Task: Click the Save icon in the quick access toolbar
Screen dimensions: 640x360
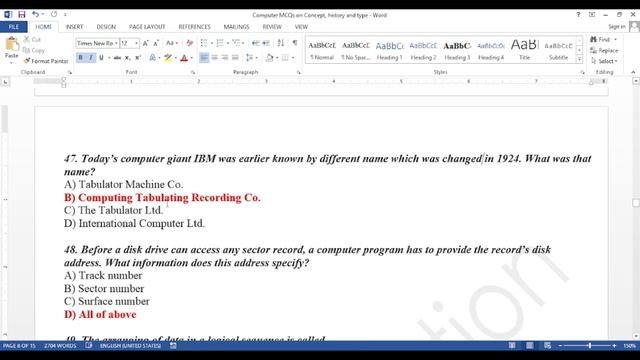Action: (22, 15)
